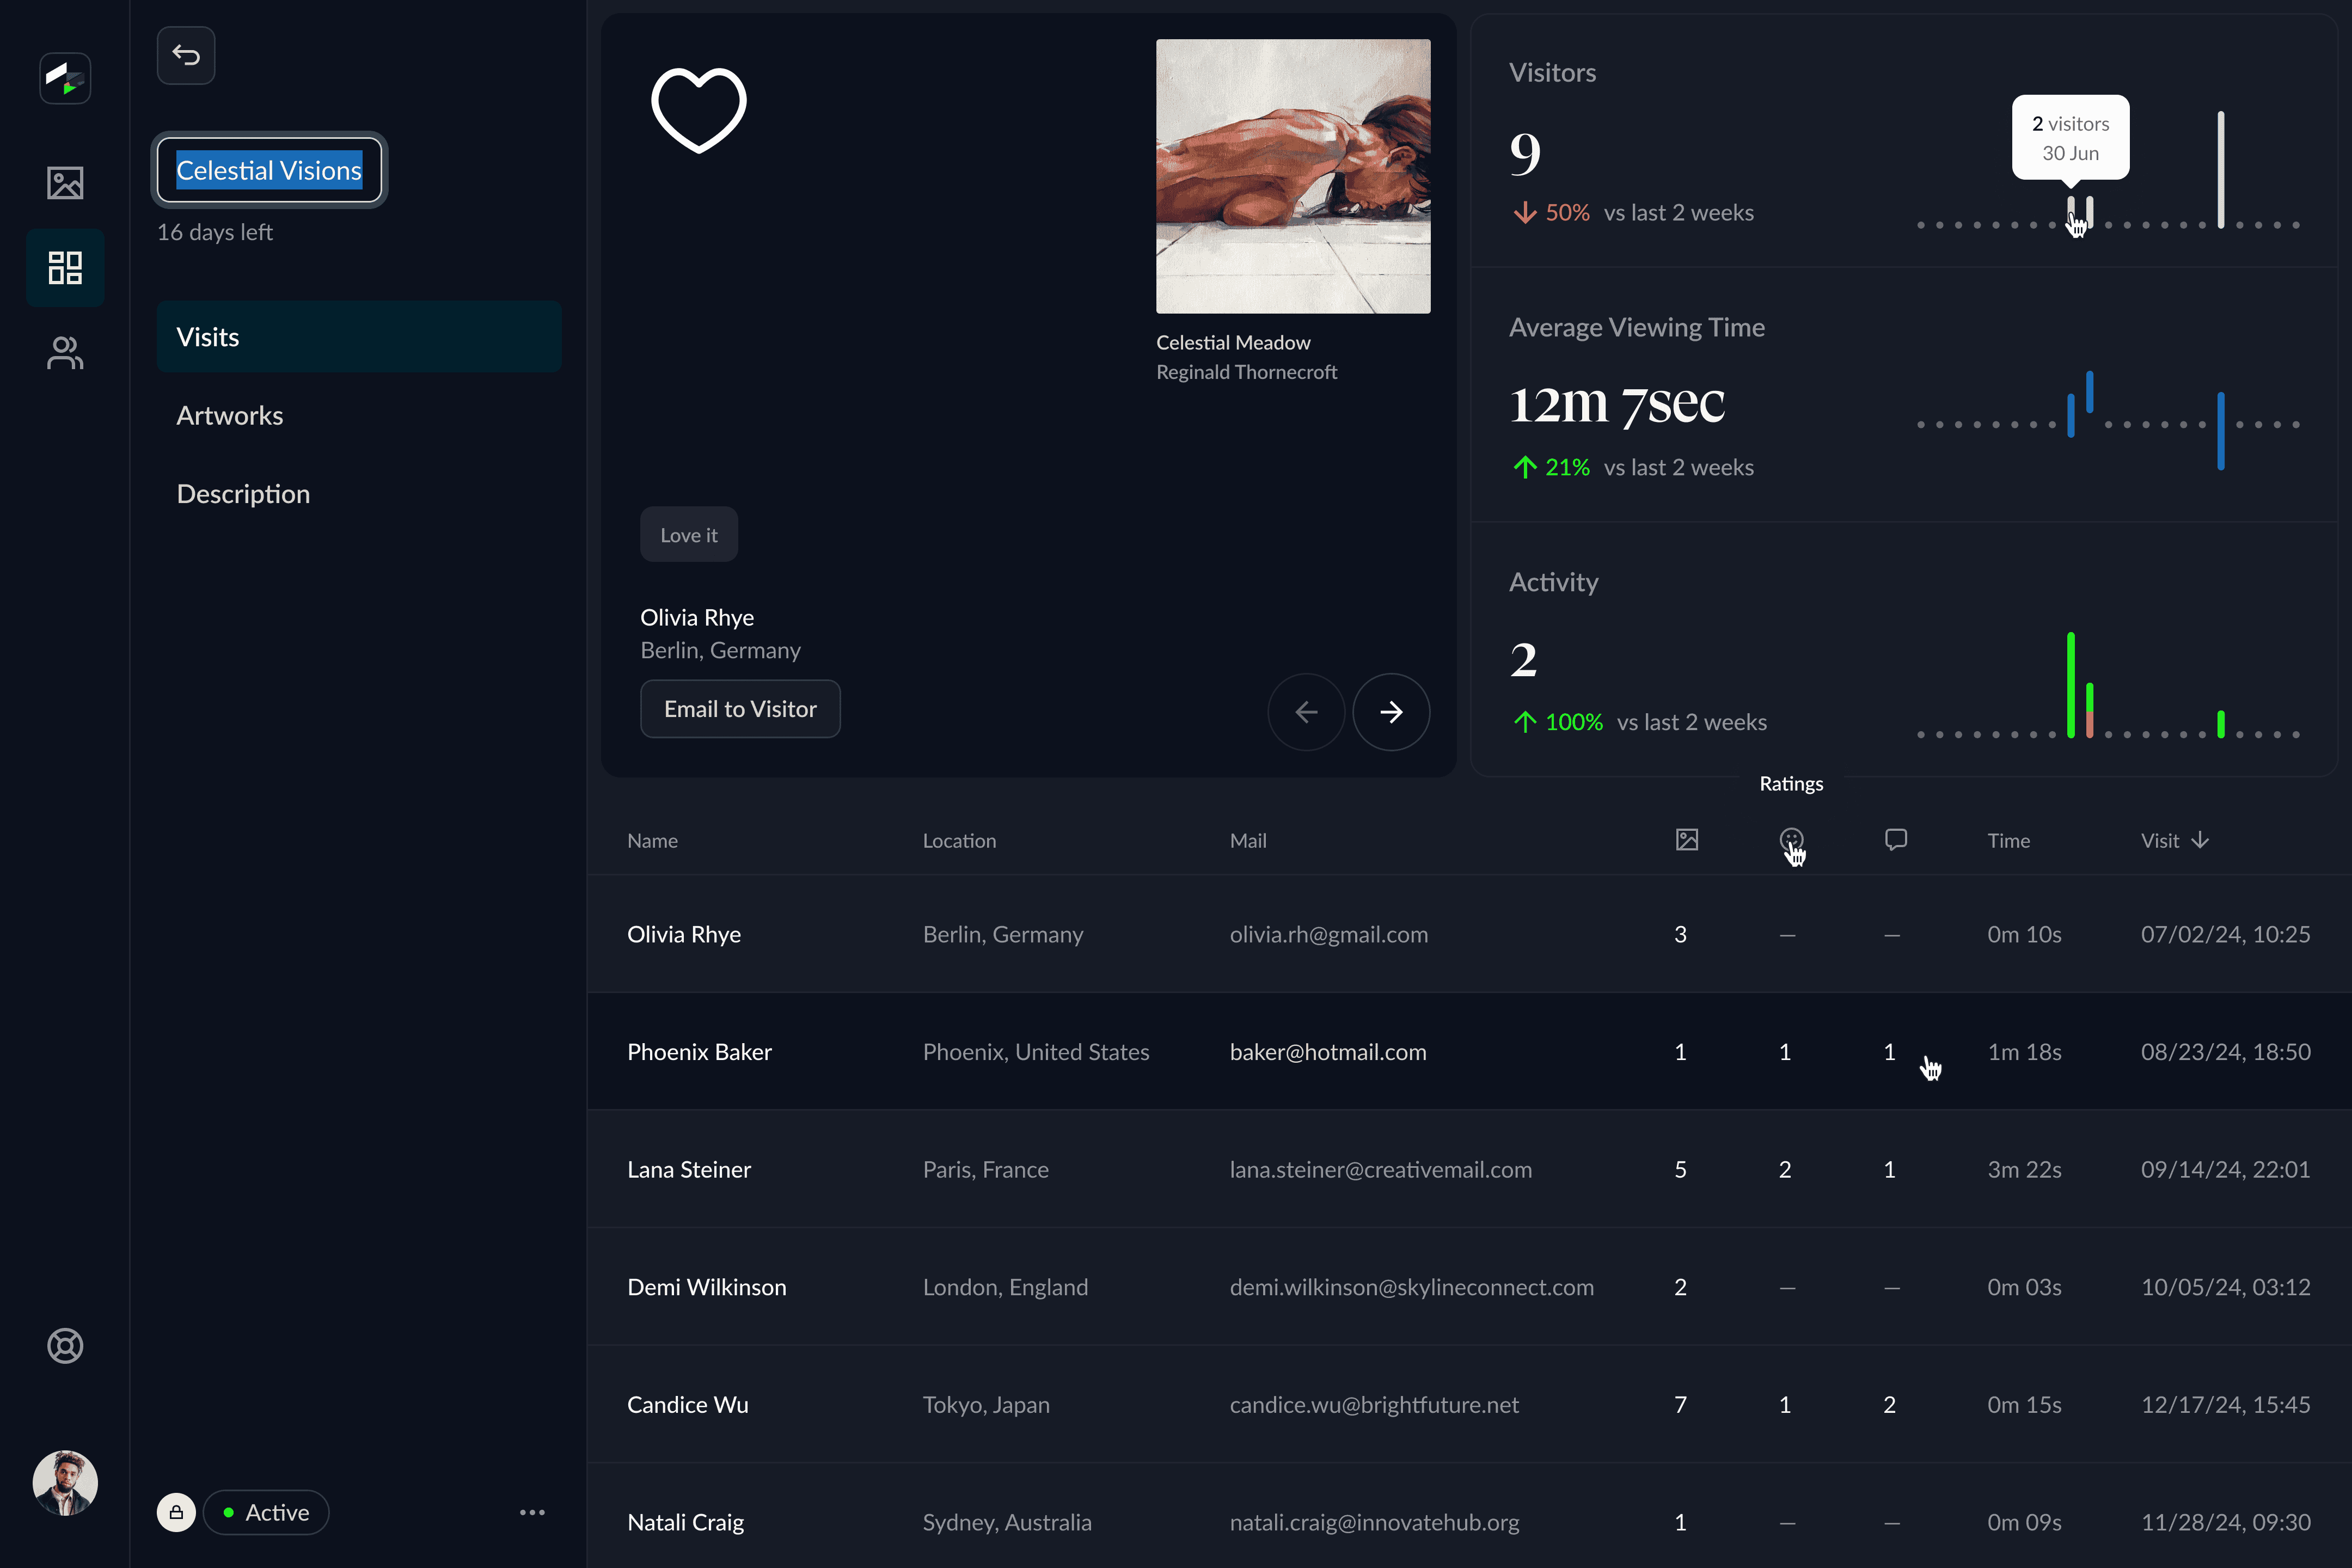Image resolution: width=2352 pixels, height=1568 pixels.
Task: Open the Description tab
Action: click(x=243, y=493)
